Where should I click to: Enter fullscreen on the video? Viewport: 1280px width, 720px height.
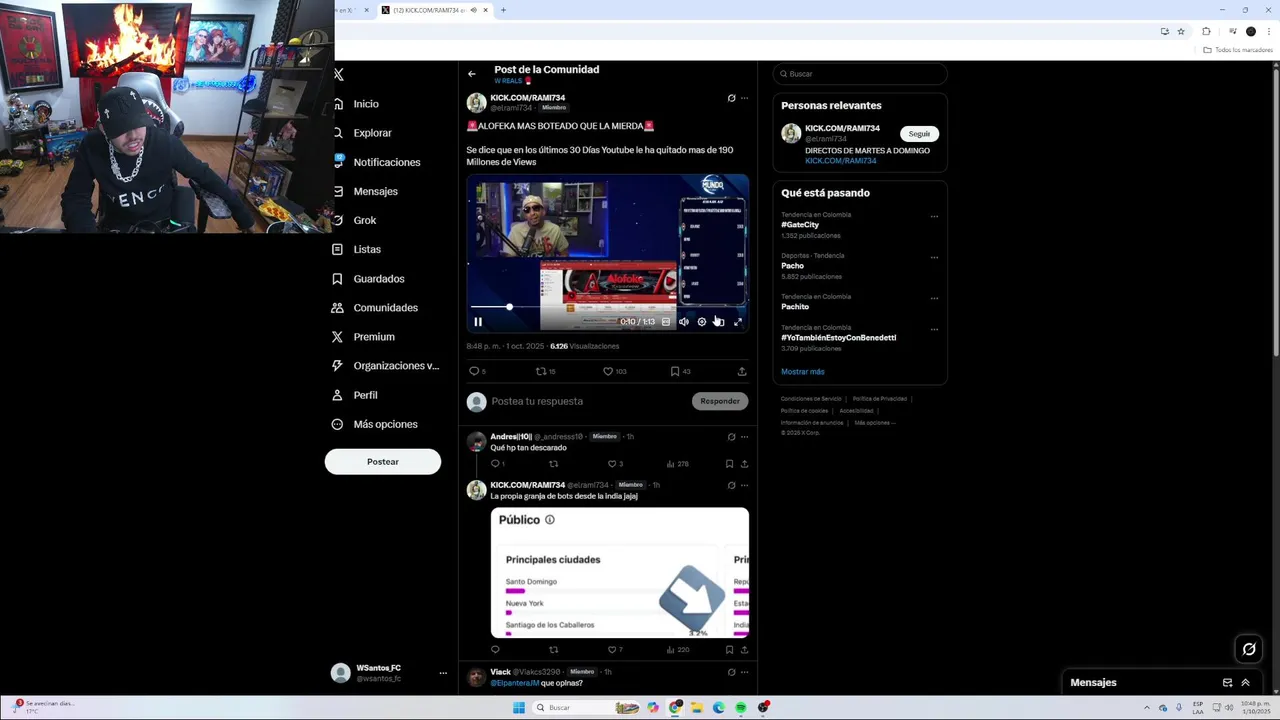coord(738,322)
